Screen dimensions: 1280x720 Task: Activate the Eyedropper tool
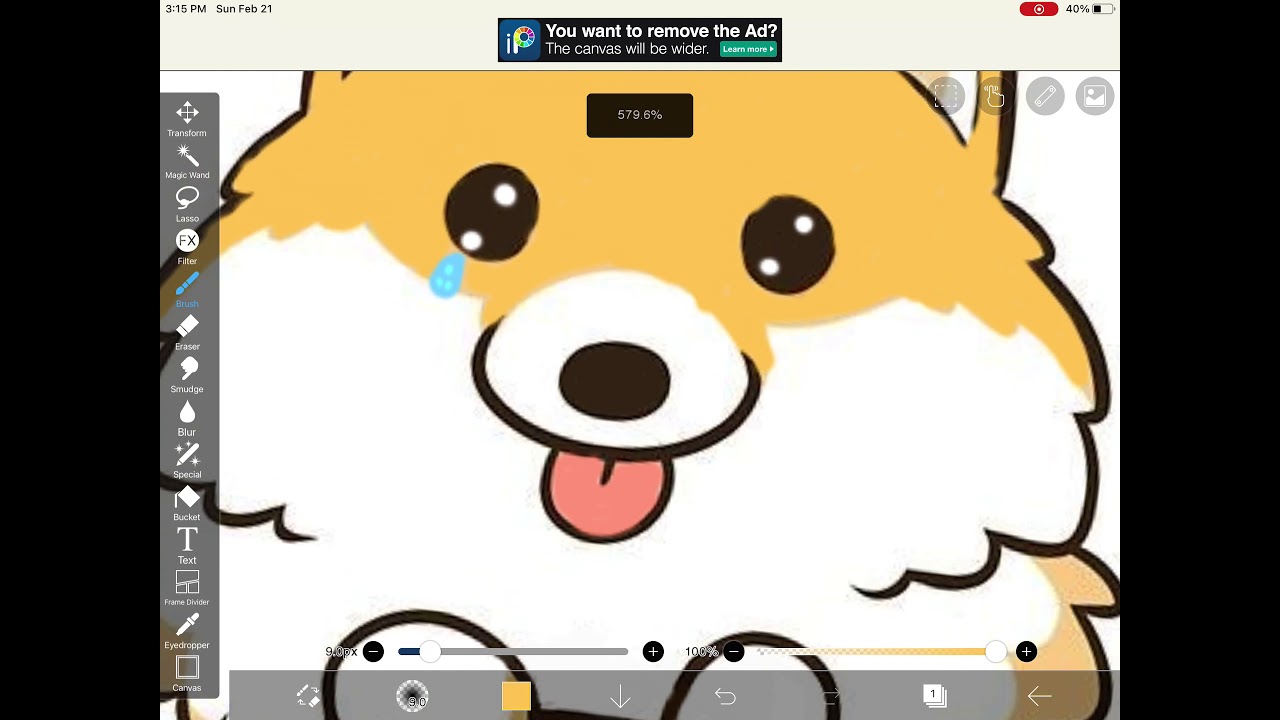pos(187,632)
